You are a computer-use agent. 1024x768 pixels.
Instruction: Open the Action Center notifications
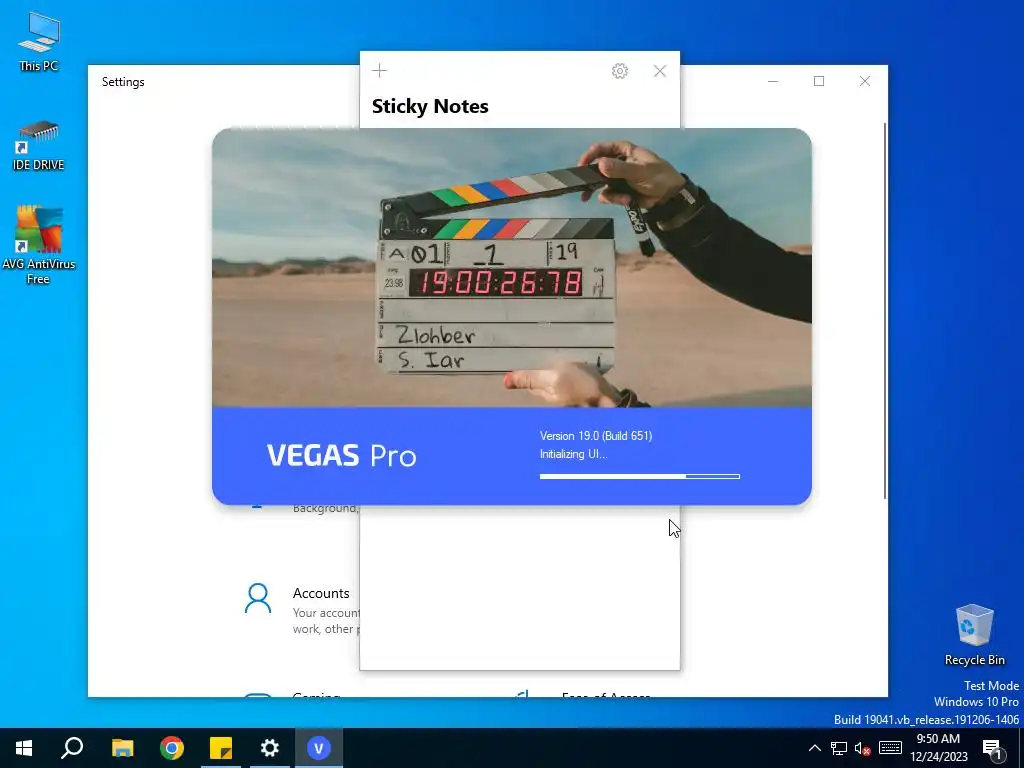(x=993, y=748)
